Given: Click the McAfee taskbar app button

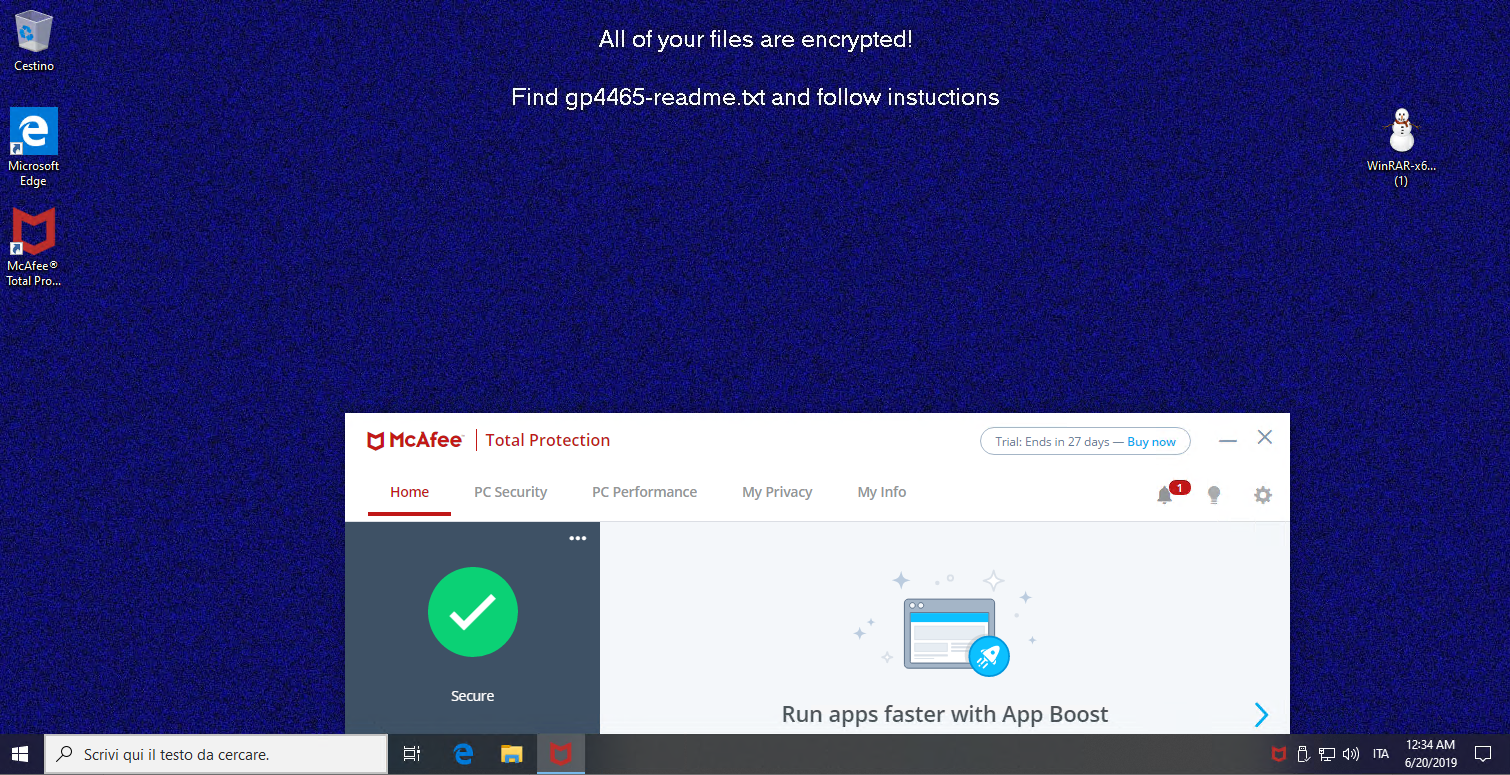Looking at the screenshot, I should tap(561, 755).
